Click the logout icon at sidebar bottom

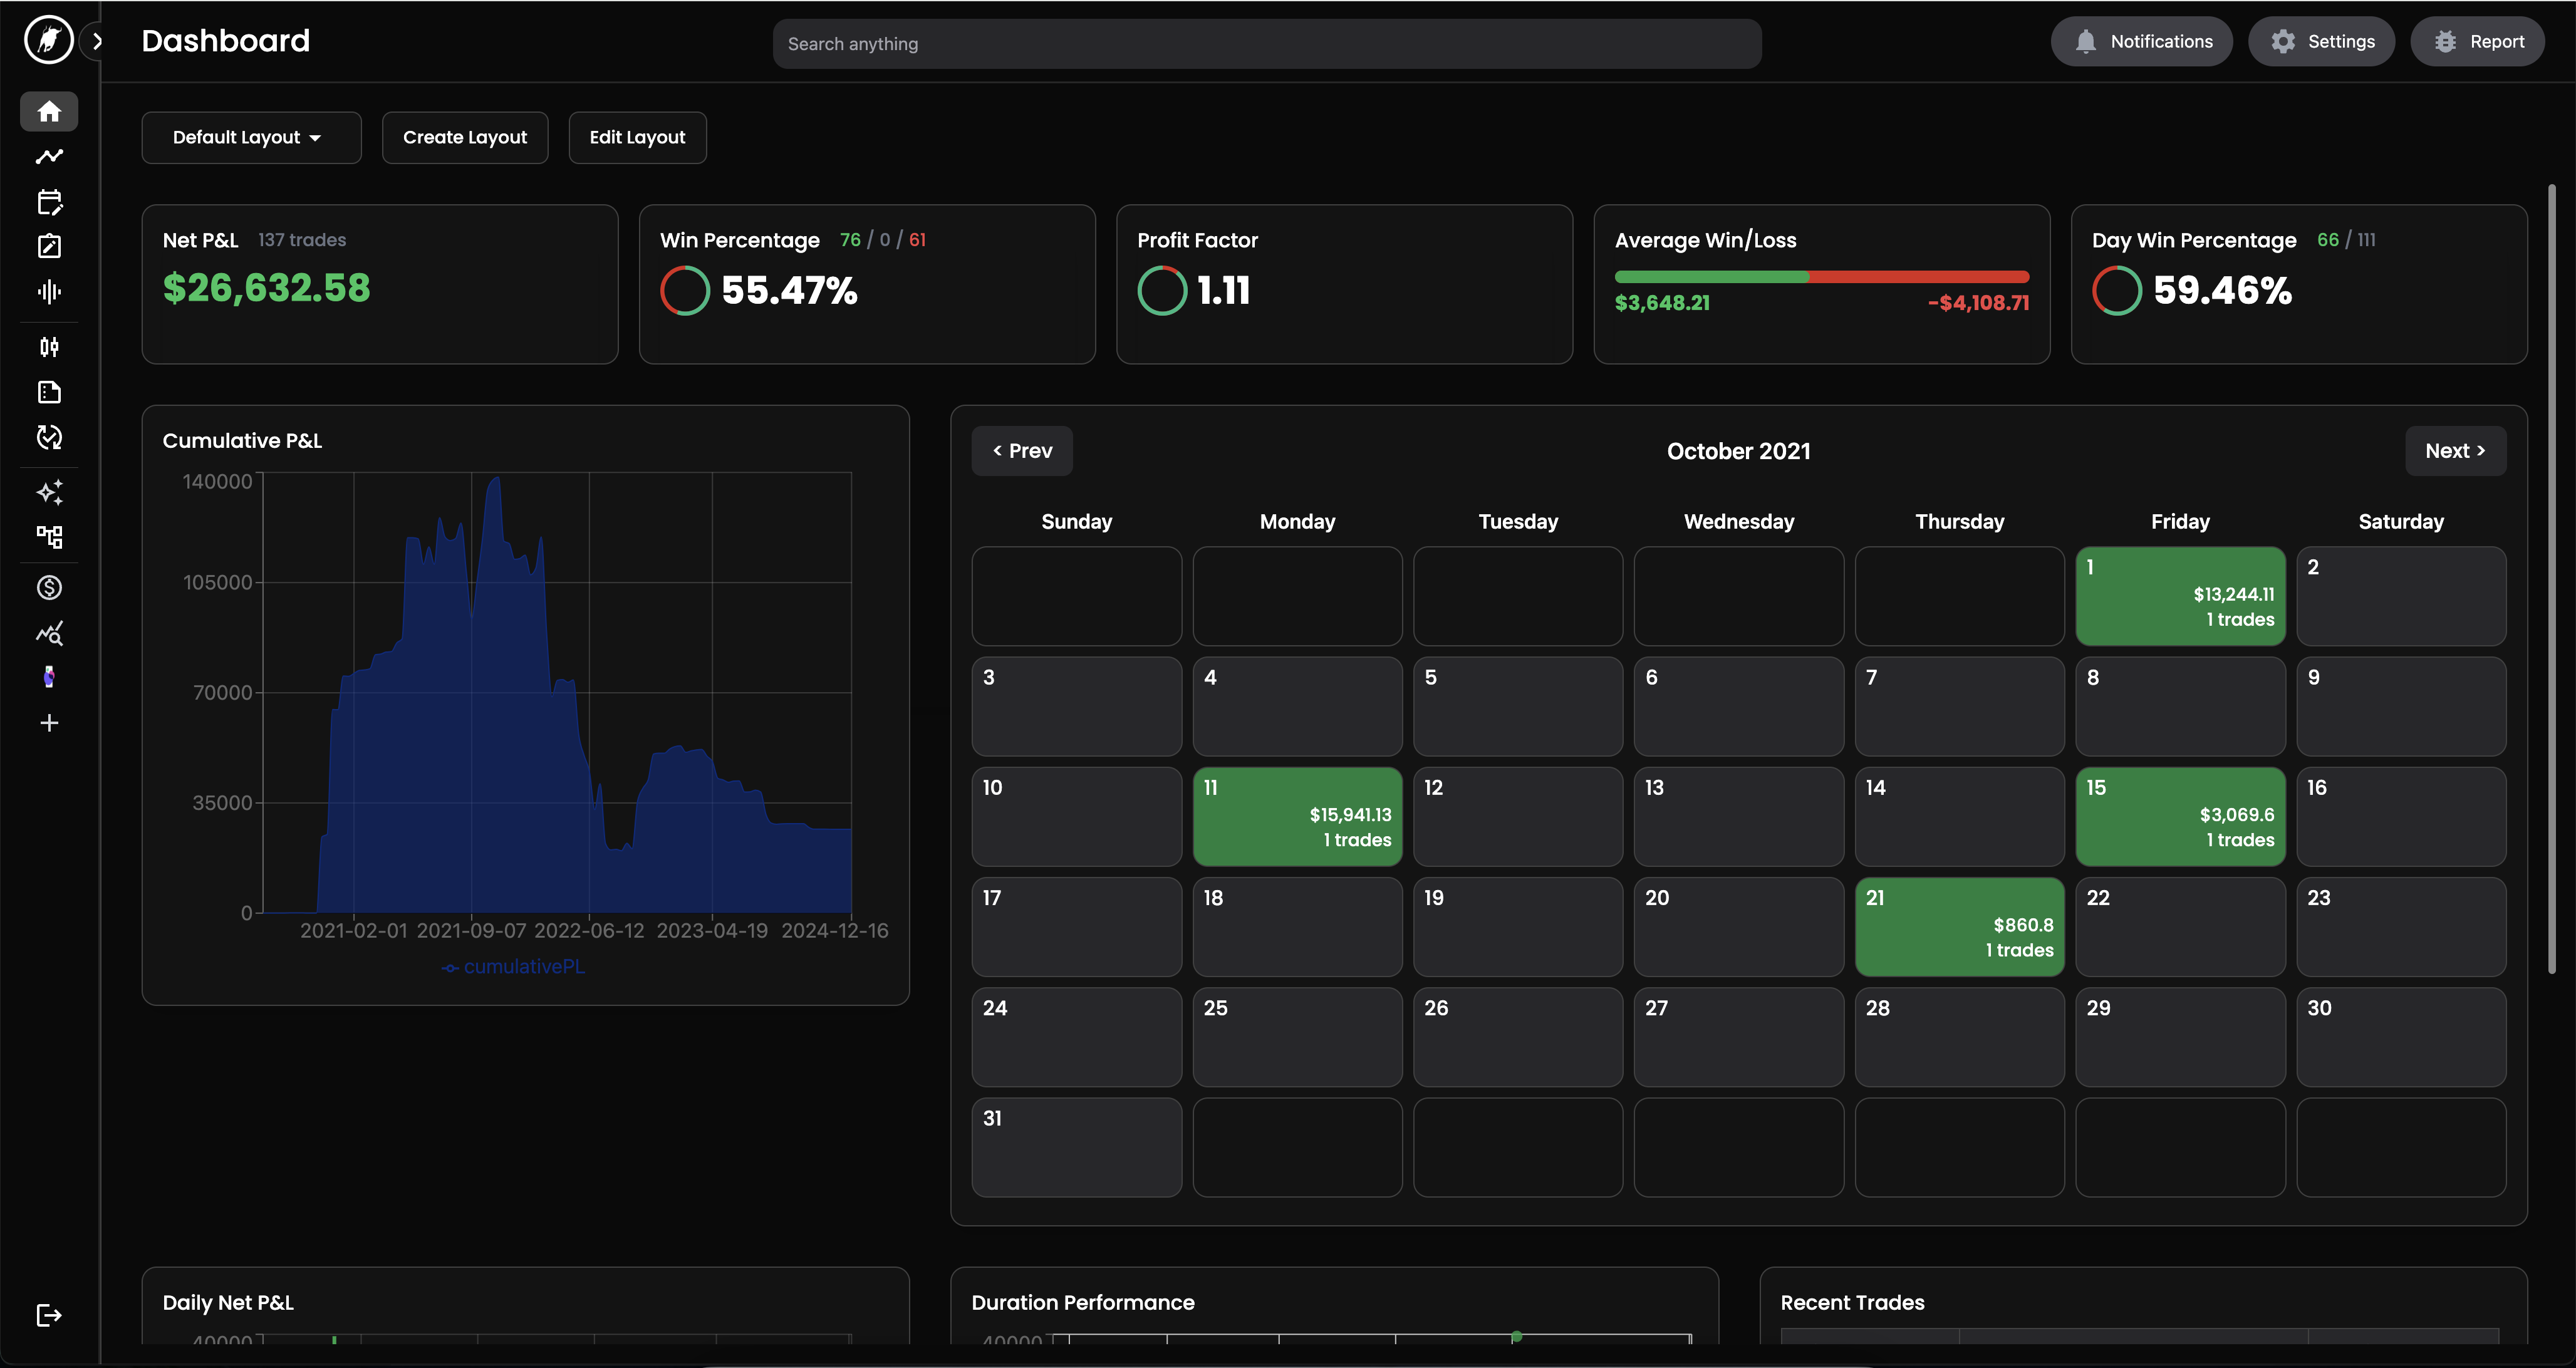[x=49, y=1315]
